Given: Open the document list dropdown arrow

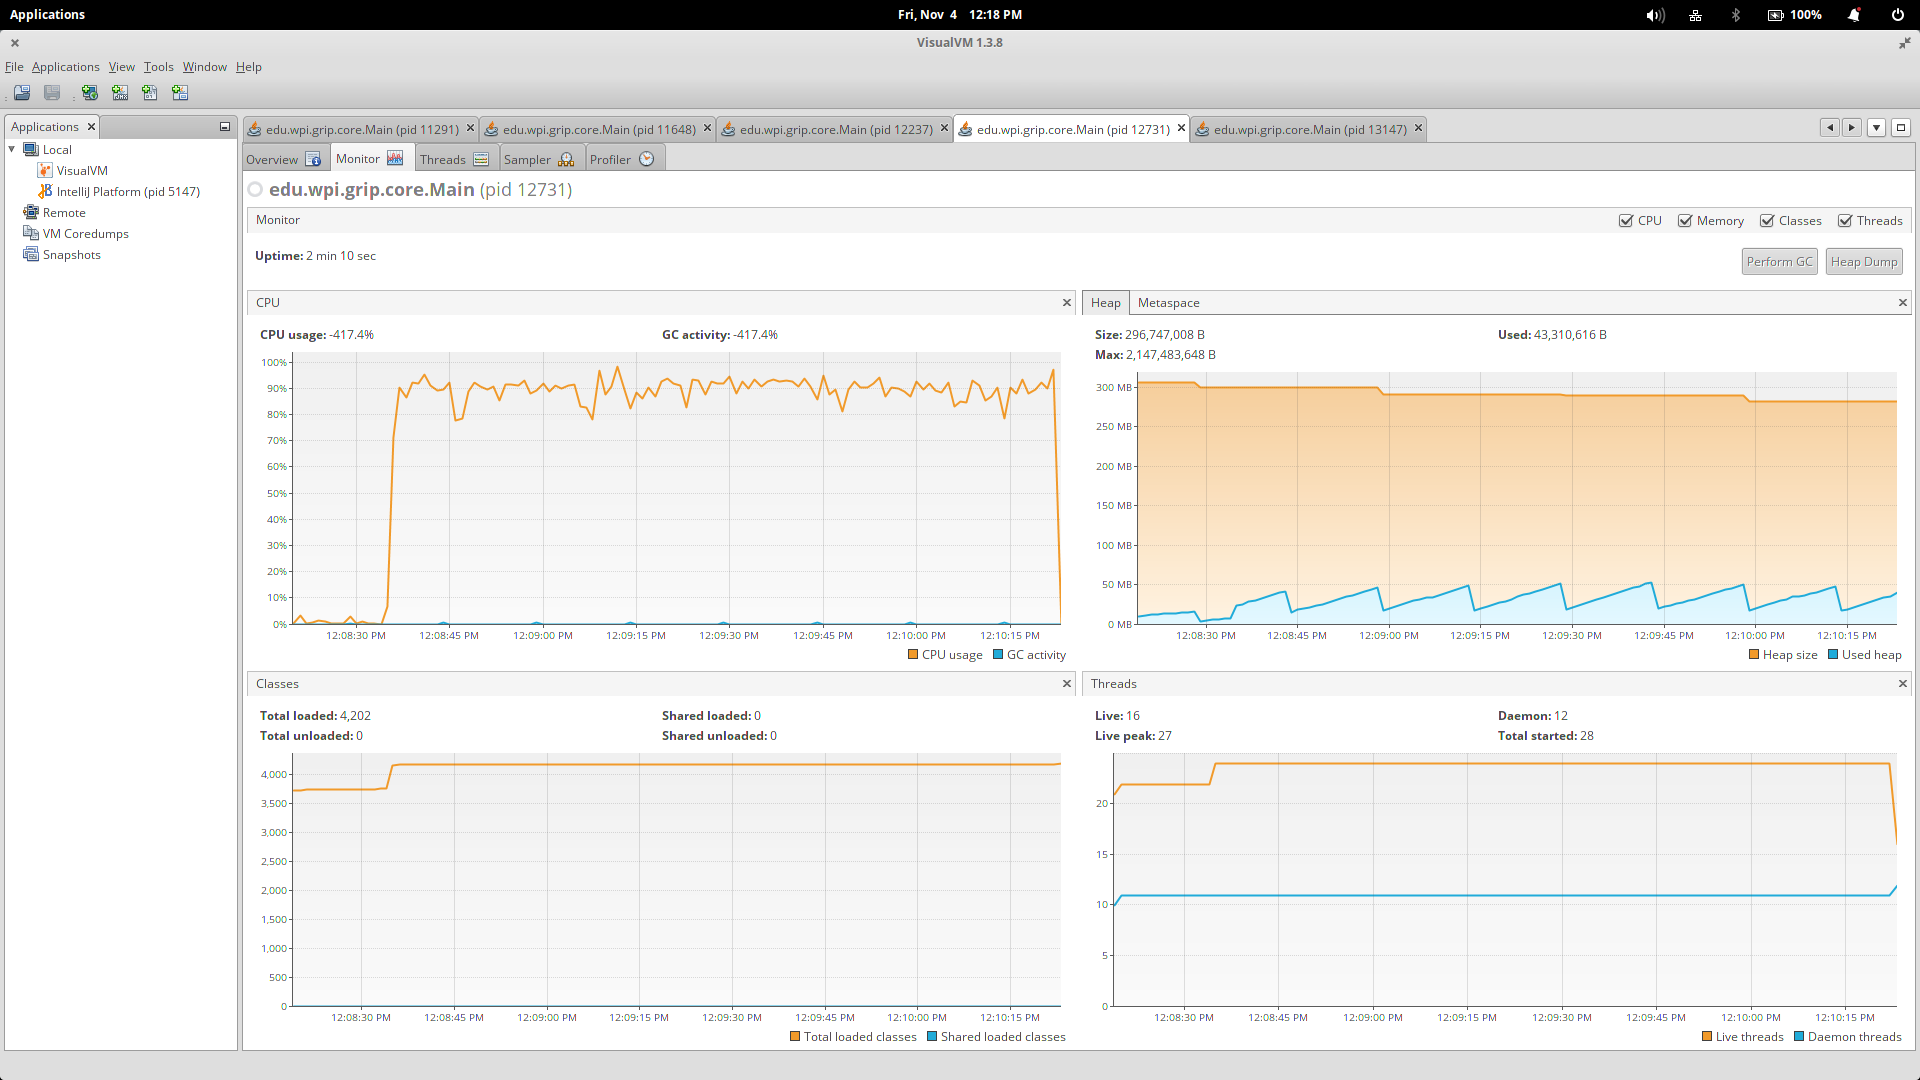Looking at the screenshot, I should [1876, 128].
